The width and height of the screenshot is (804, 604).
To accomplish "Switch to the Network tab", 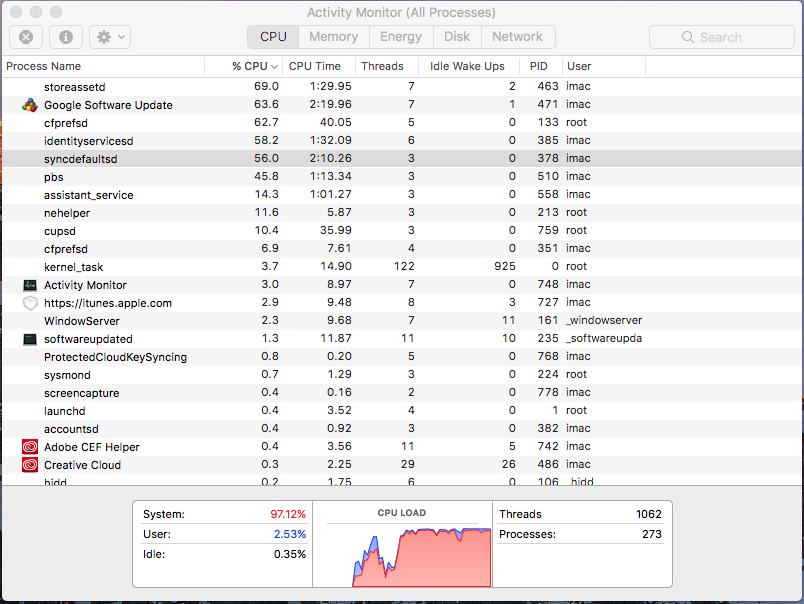I will [517, 37].
